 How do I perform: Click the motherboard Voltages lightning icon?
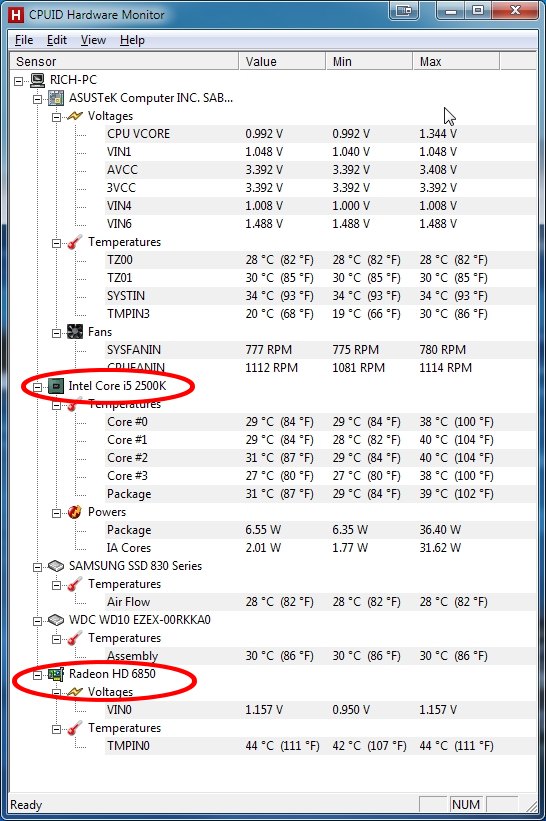pos(75,116)
